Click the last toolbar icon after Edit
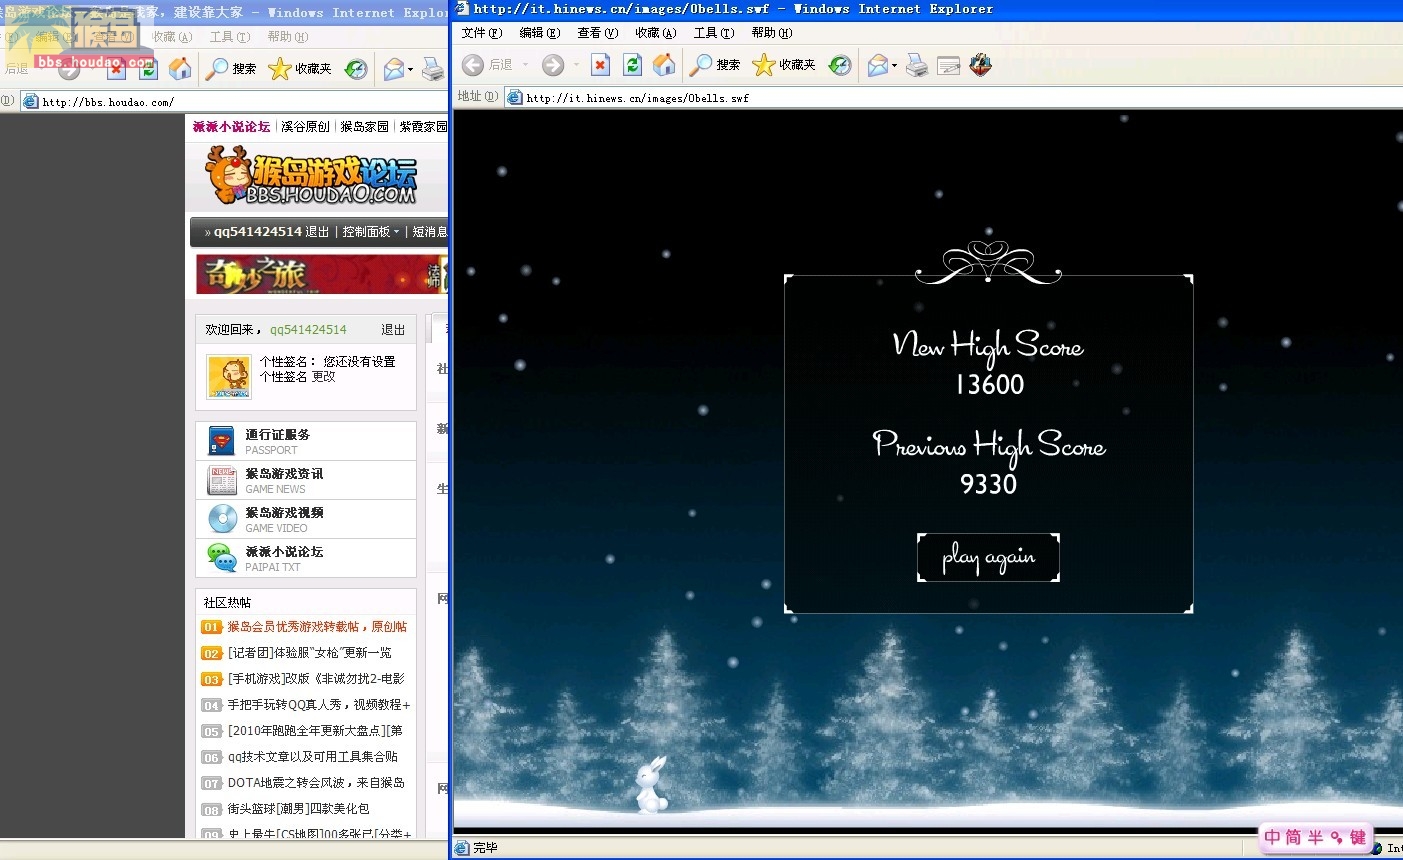This screenshot has height=860, width=1403. 981,65
